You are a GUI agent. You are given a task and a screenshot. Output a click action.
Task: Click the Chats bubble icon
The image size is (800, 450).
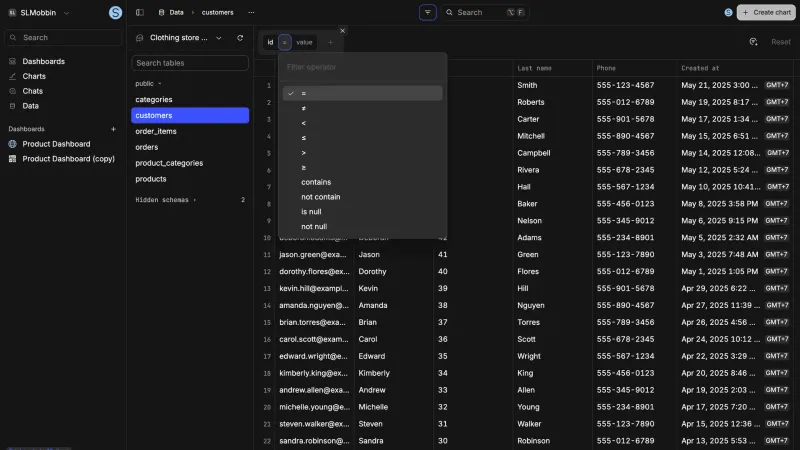coord(12,91)
